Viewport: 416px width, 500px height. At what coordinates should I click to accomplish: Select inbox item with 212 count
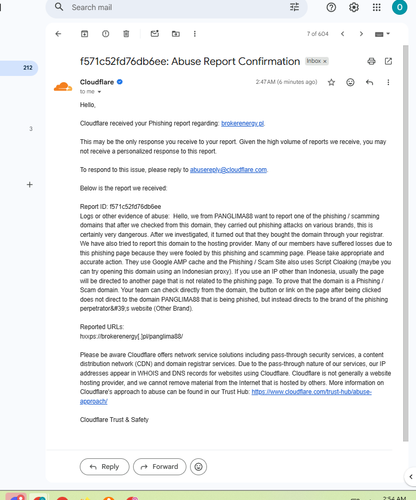[19, 68]
